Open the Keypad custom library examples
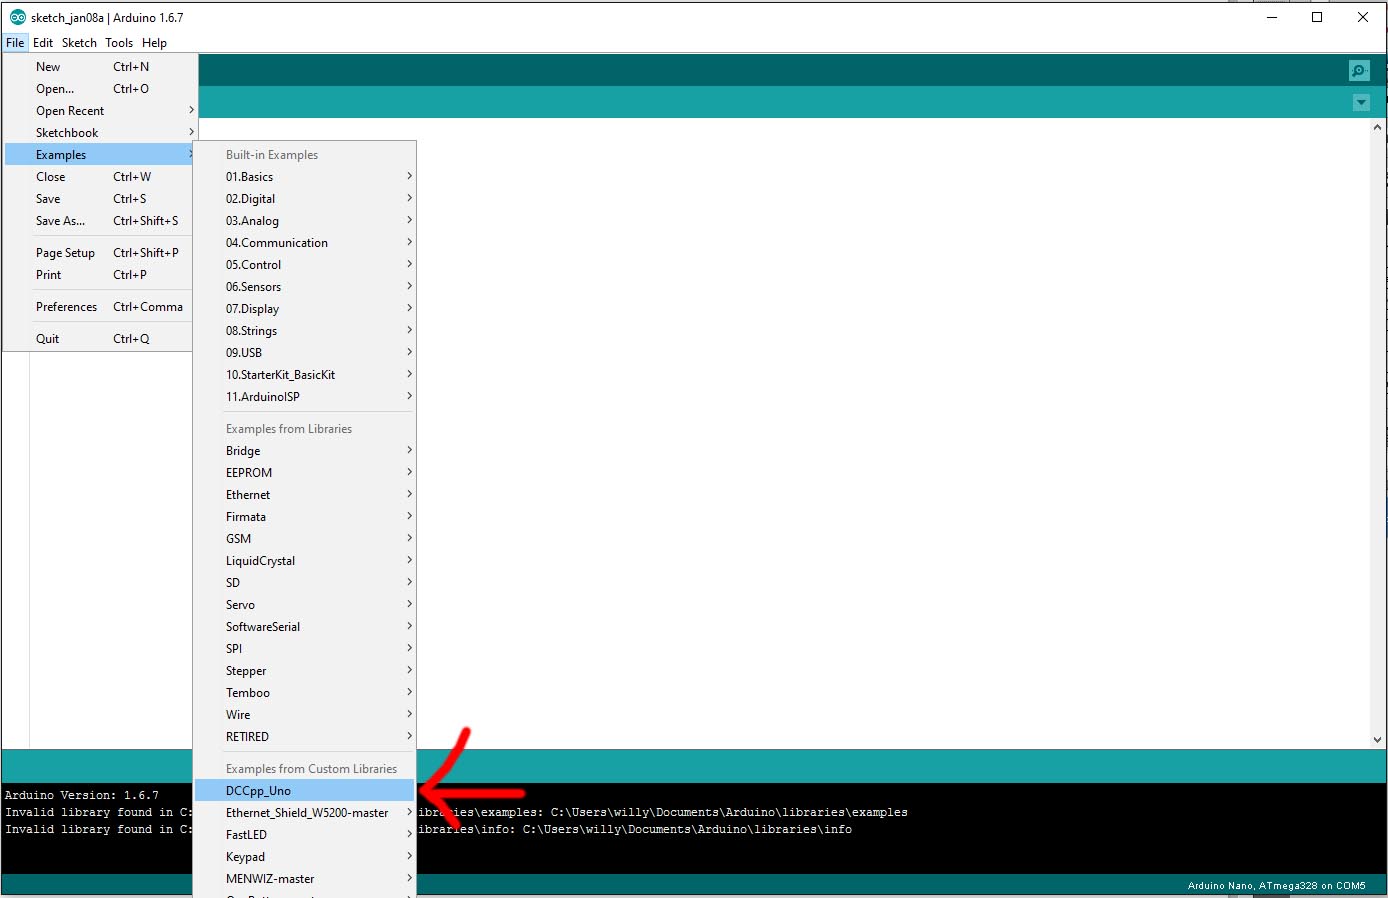 pos(304,857)
